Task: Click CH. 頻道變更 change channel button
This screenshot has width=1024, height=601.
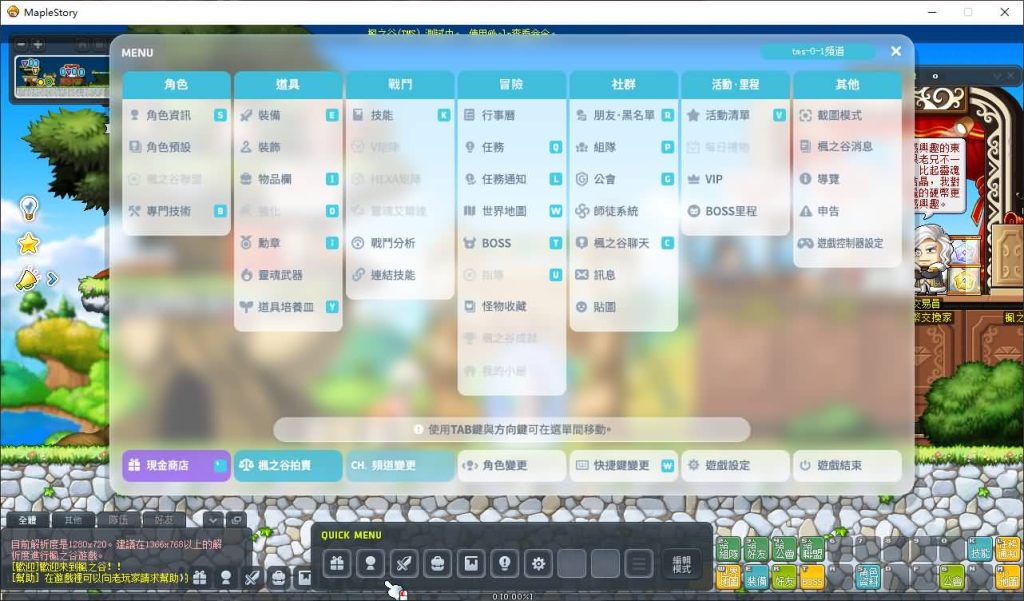Action: coord(400,466)
